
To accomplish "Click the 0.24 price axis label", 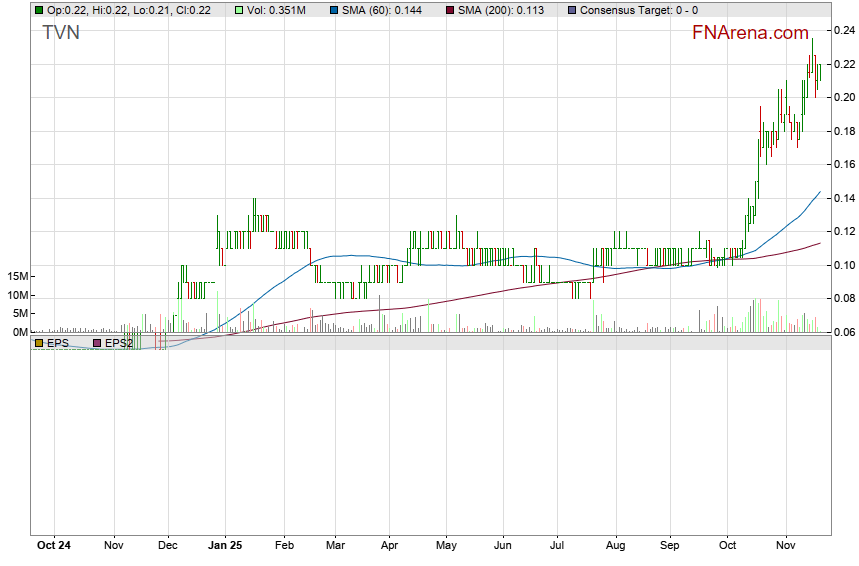I will pos(843,30).
